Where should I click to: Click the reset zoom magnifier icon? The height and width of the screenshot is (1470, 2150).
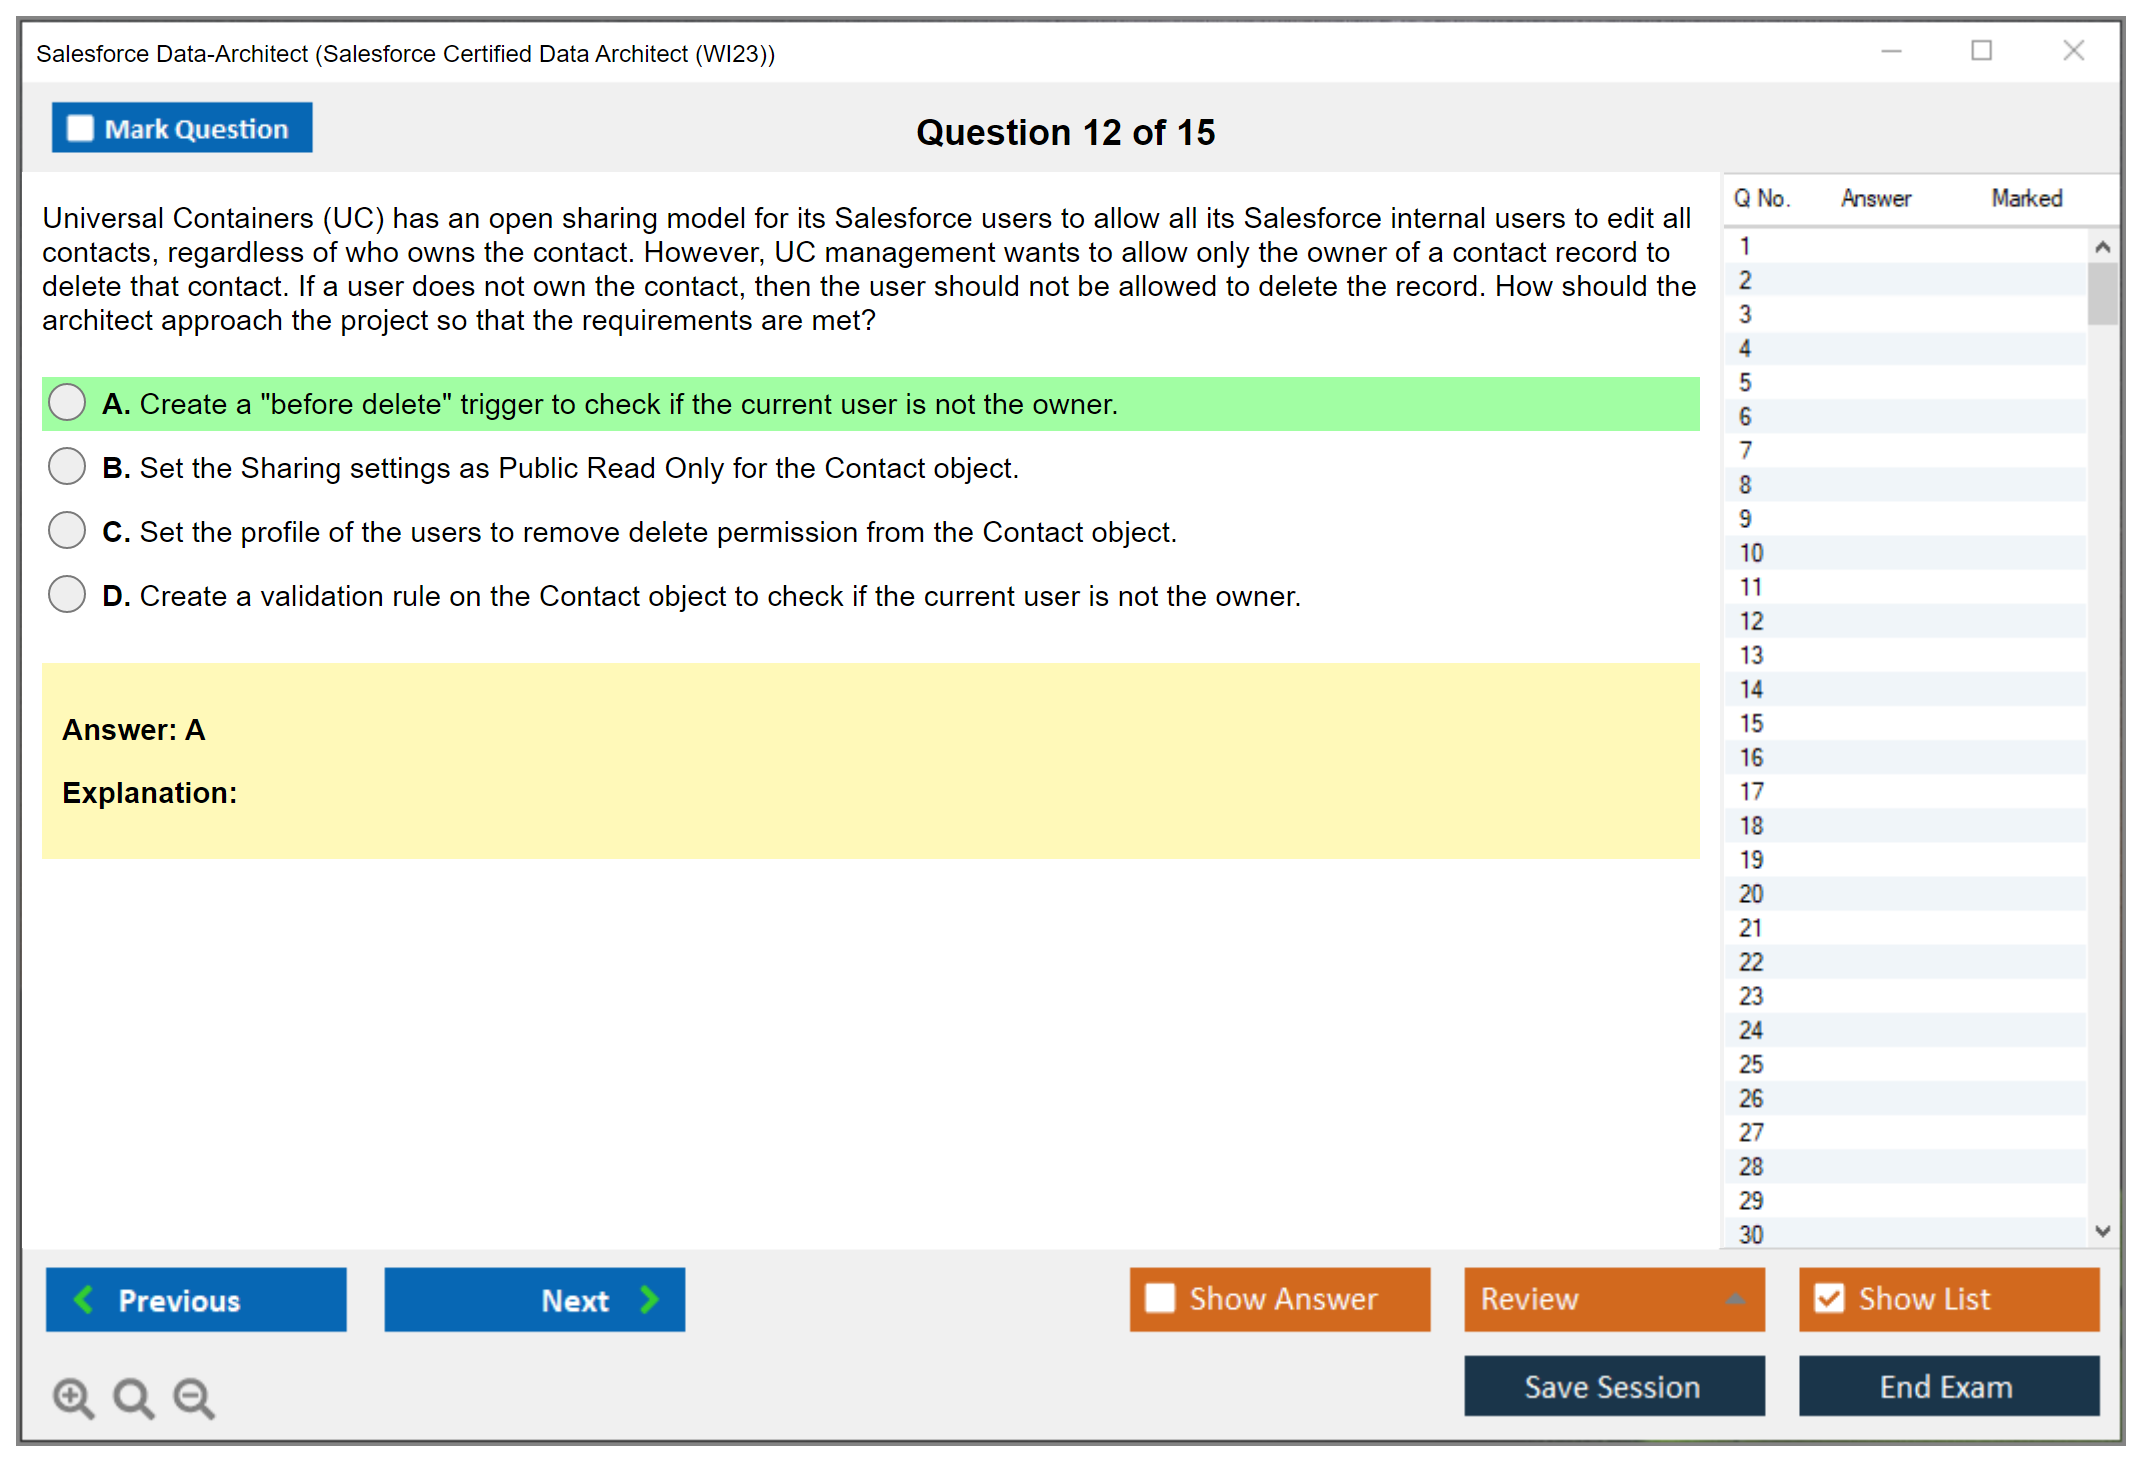pos(133,1397)
